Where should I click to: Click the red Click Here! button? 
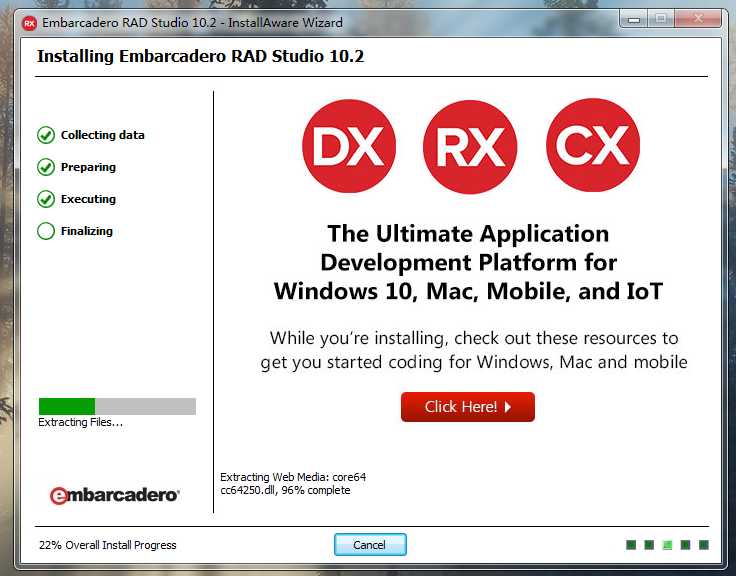coord(468,407)
